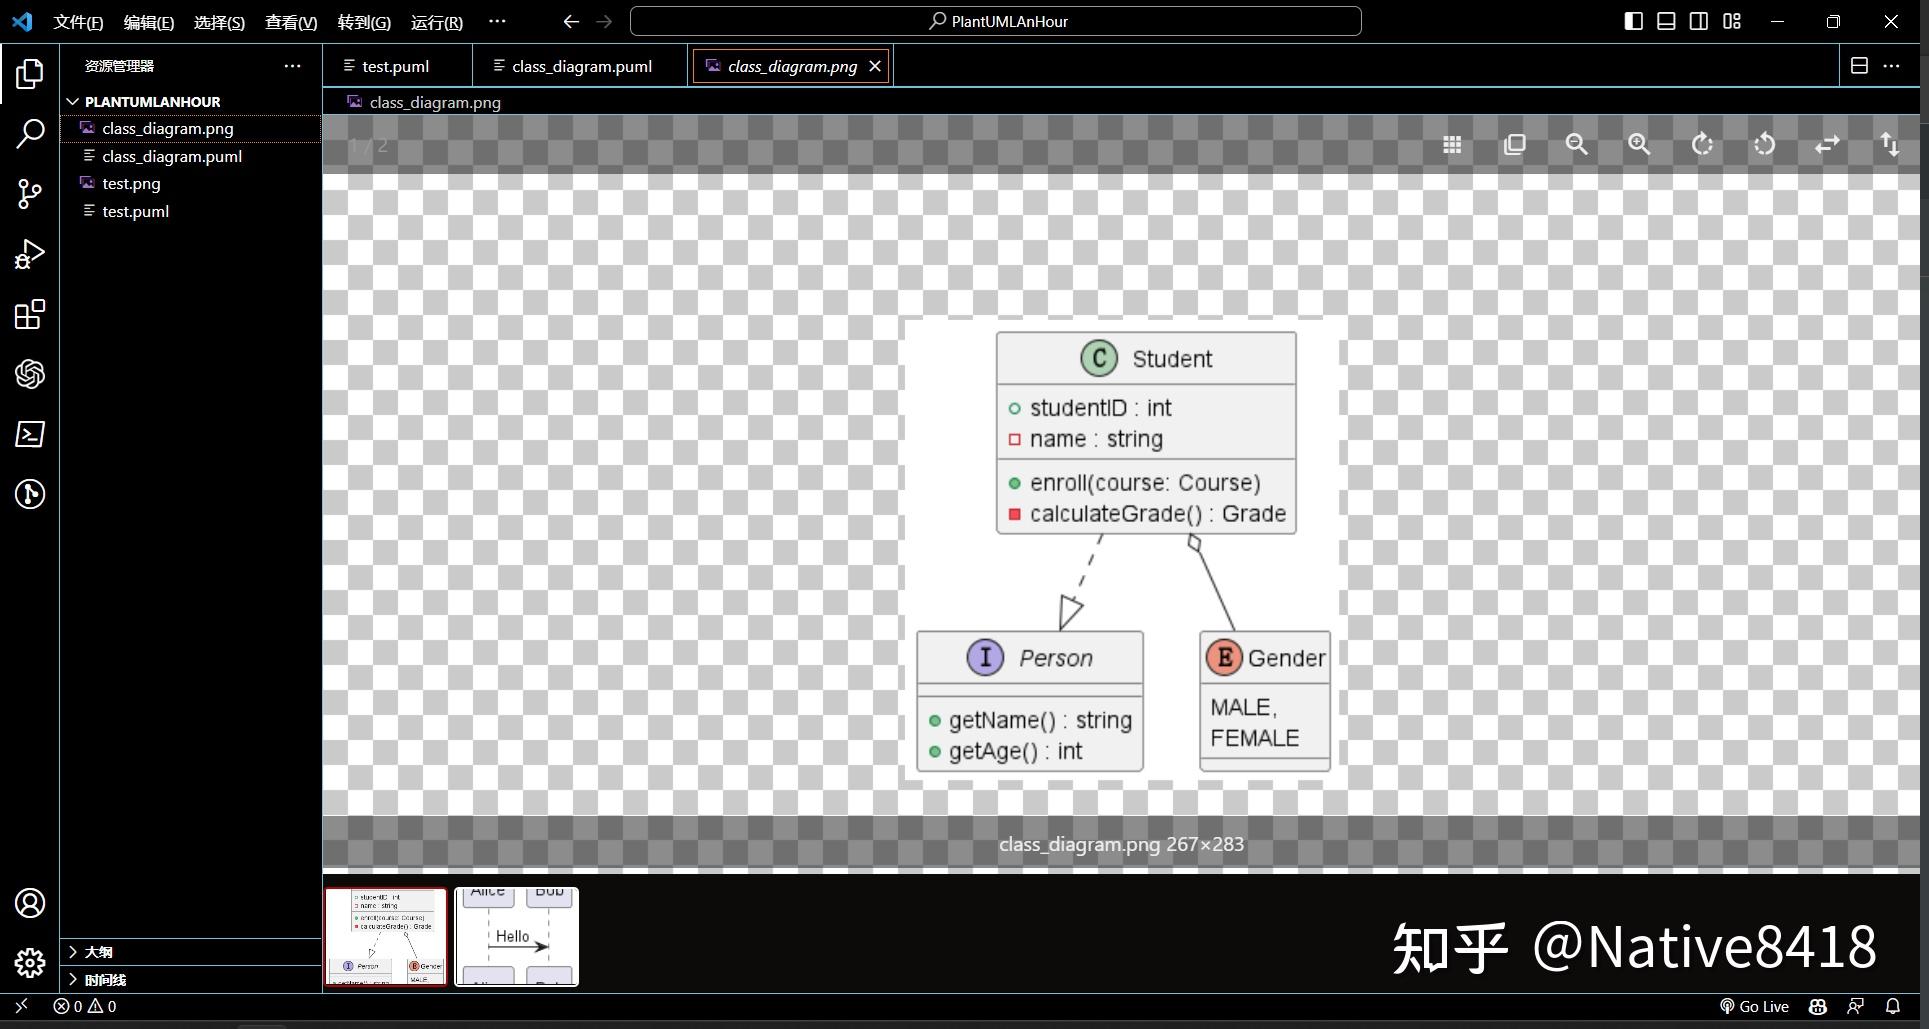Screen dimensions: 1929x1029
Task: Open the Explorer view in activity bar
Action: (x=30, y=73)
